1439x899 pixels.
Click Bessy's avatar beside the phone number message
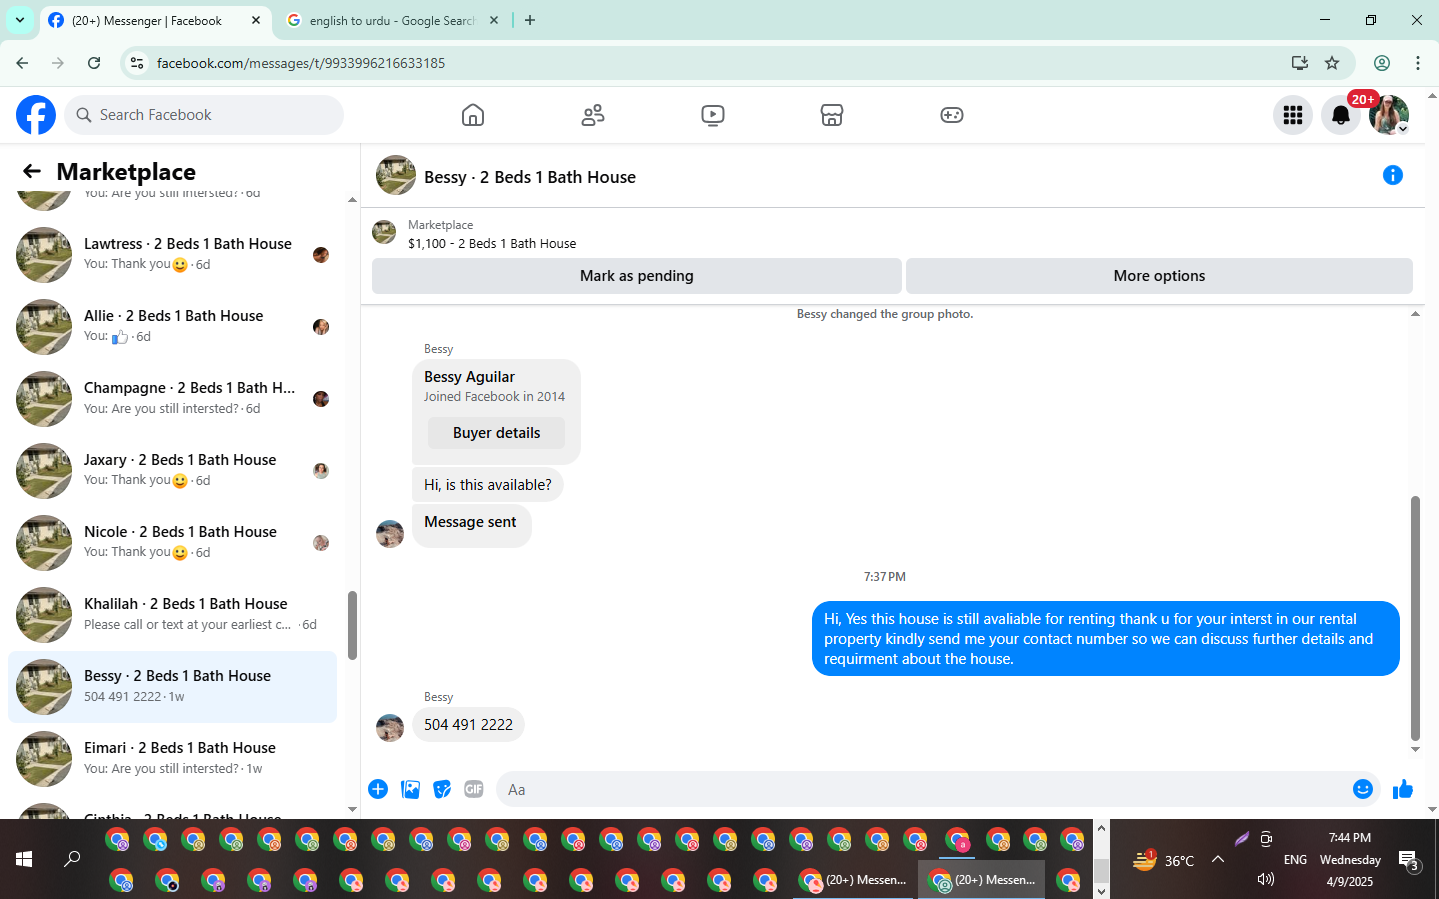[390, 727]
